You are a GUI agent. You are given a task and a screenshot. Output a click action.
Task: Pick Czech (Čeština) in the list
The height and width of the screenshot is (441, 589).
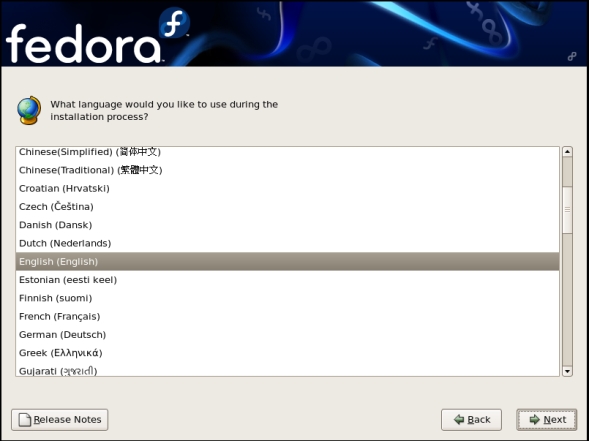[287, 207]
